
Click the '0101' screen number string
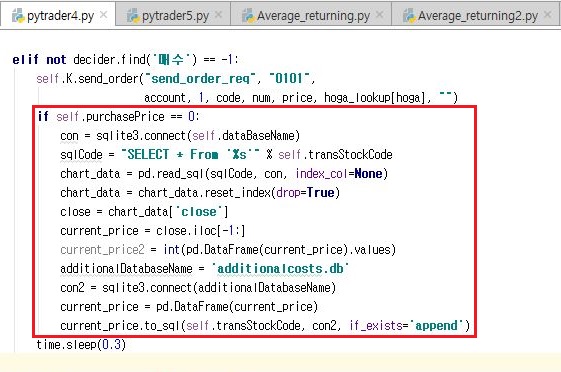289,78
